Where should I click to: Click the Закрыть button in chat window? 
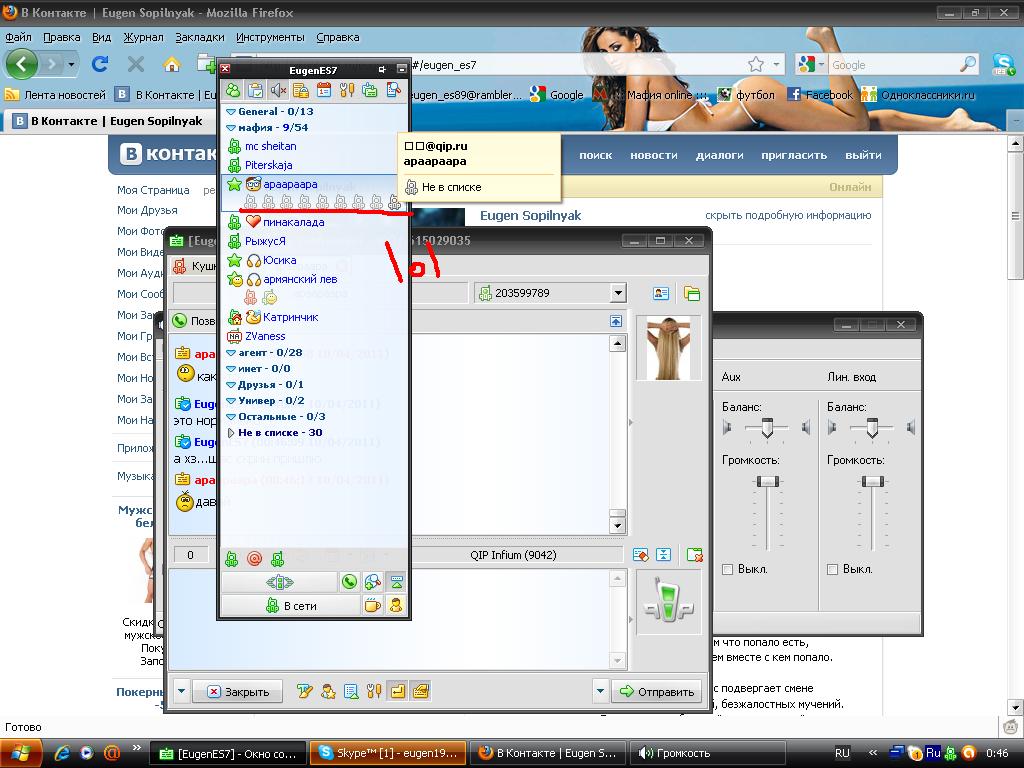coord(238,692)
